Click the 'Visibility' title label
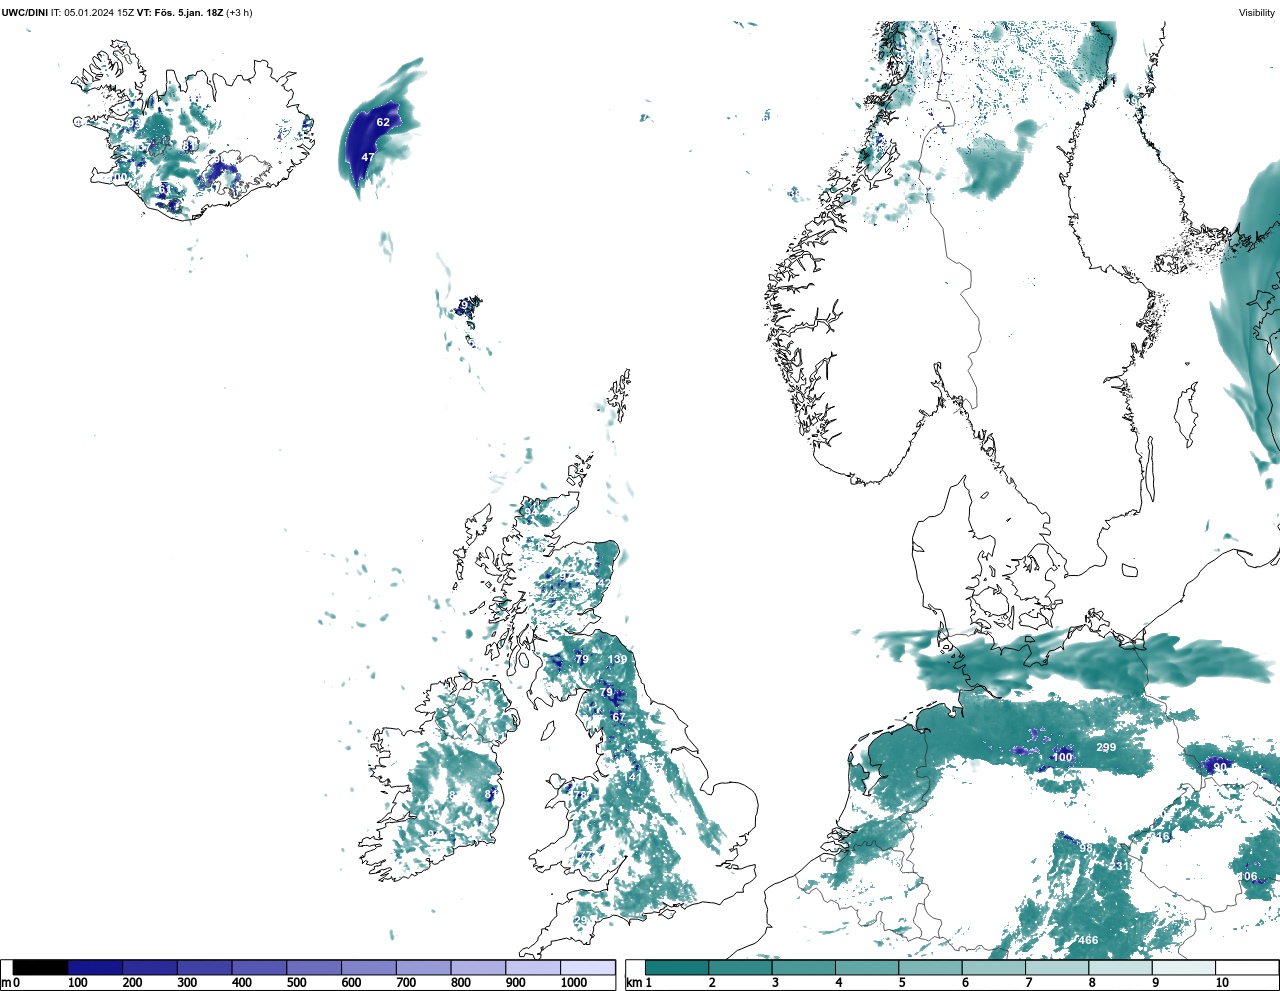 (1257, 13)
